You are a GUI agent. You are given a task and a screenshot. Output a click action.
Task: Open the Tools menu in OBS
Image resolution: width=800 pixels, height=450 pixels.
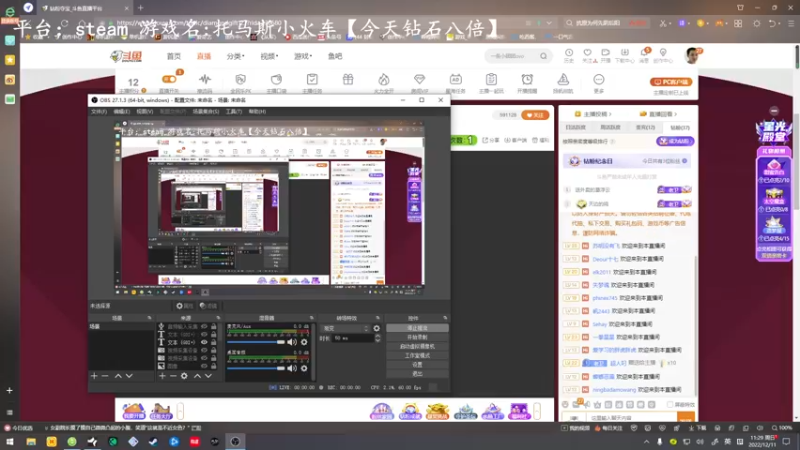pyautogui.click(x=234, y=111)
